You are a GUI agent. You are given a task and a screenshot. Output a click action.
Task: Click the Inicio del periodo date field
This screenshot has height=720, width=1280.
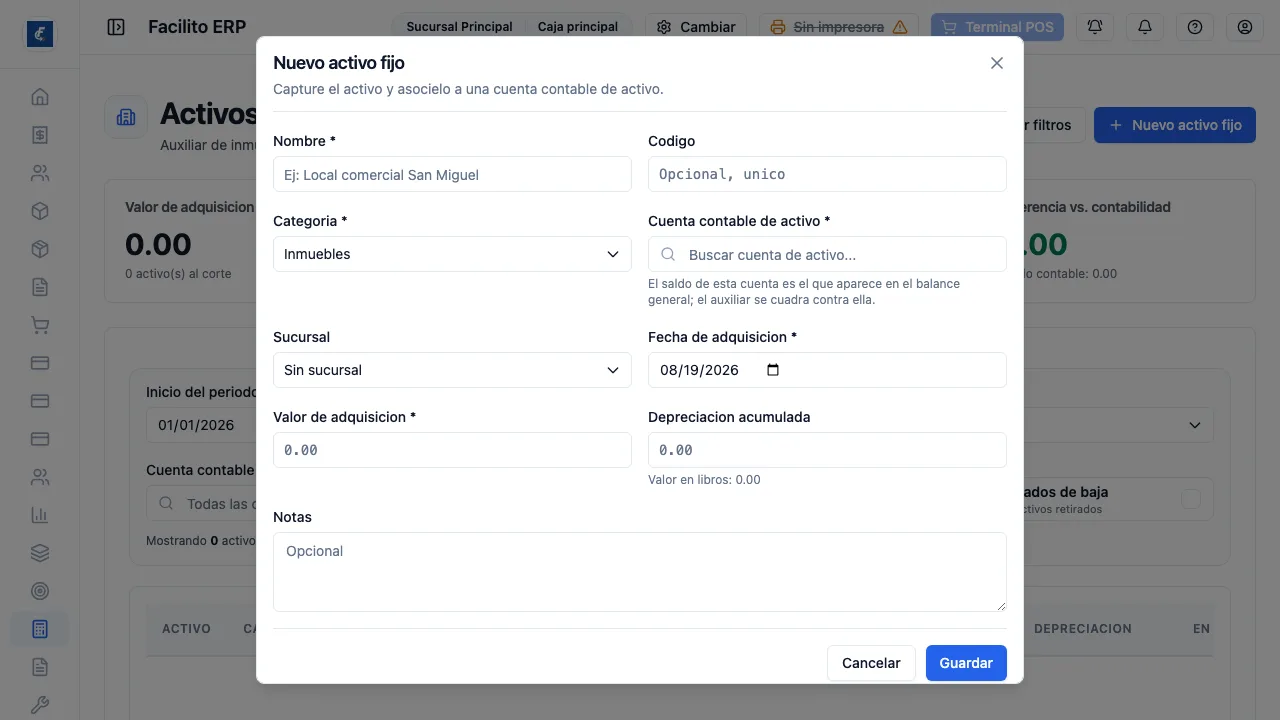click(x=200, y=425)
